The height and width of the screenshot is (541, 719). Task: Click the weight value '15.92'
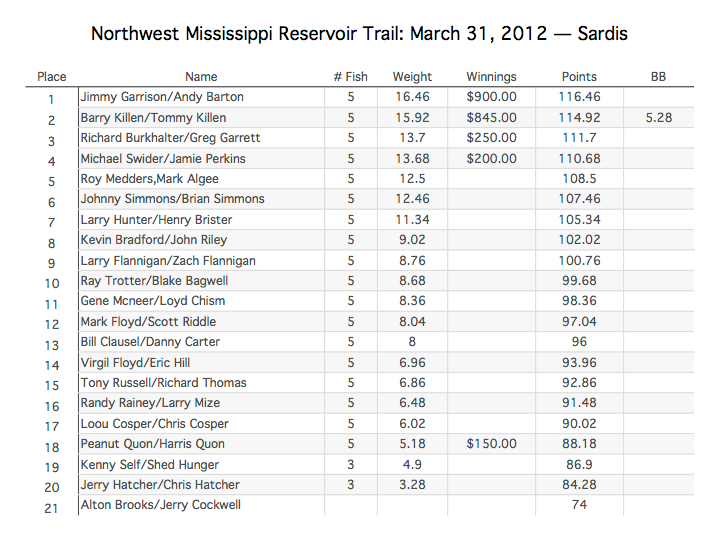(x=412, y=118)
